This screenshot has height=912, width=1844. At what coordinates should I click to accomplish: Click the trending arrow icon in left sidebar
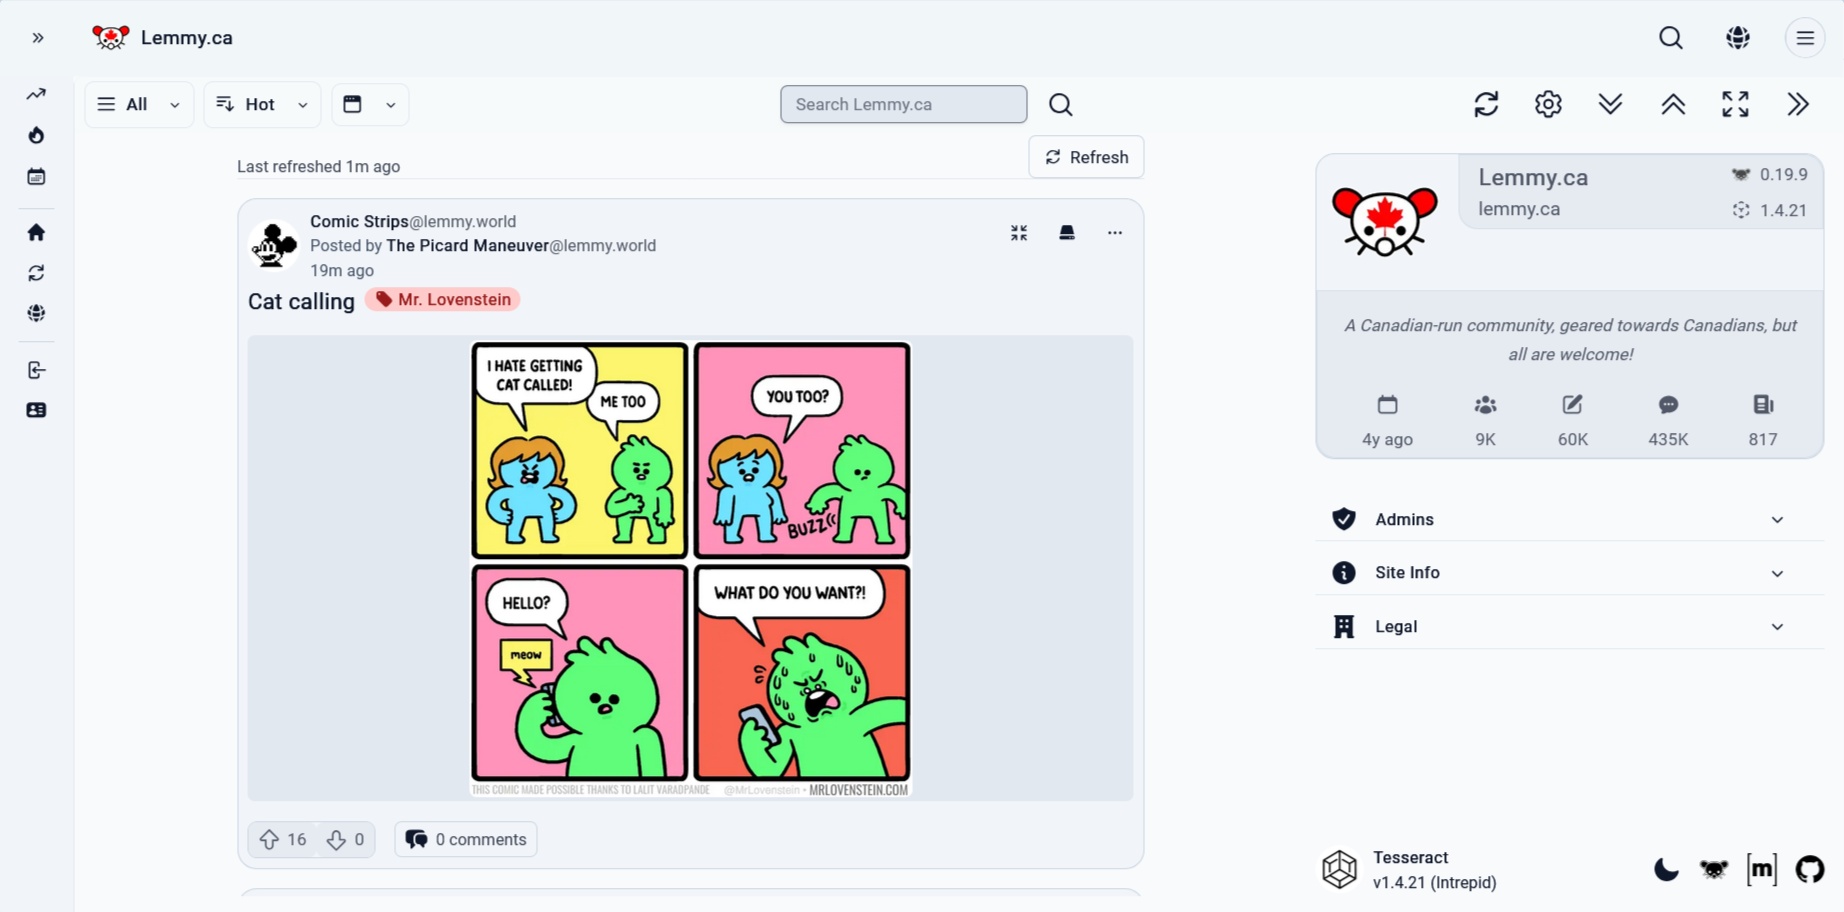36,94
